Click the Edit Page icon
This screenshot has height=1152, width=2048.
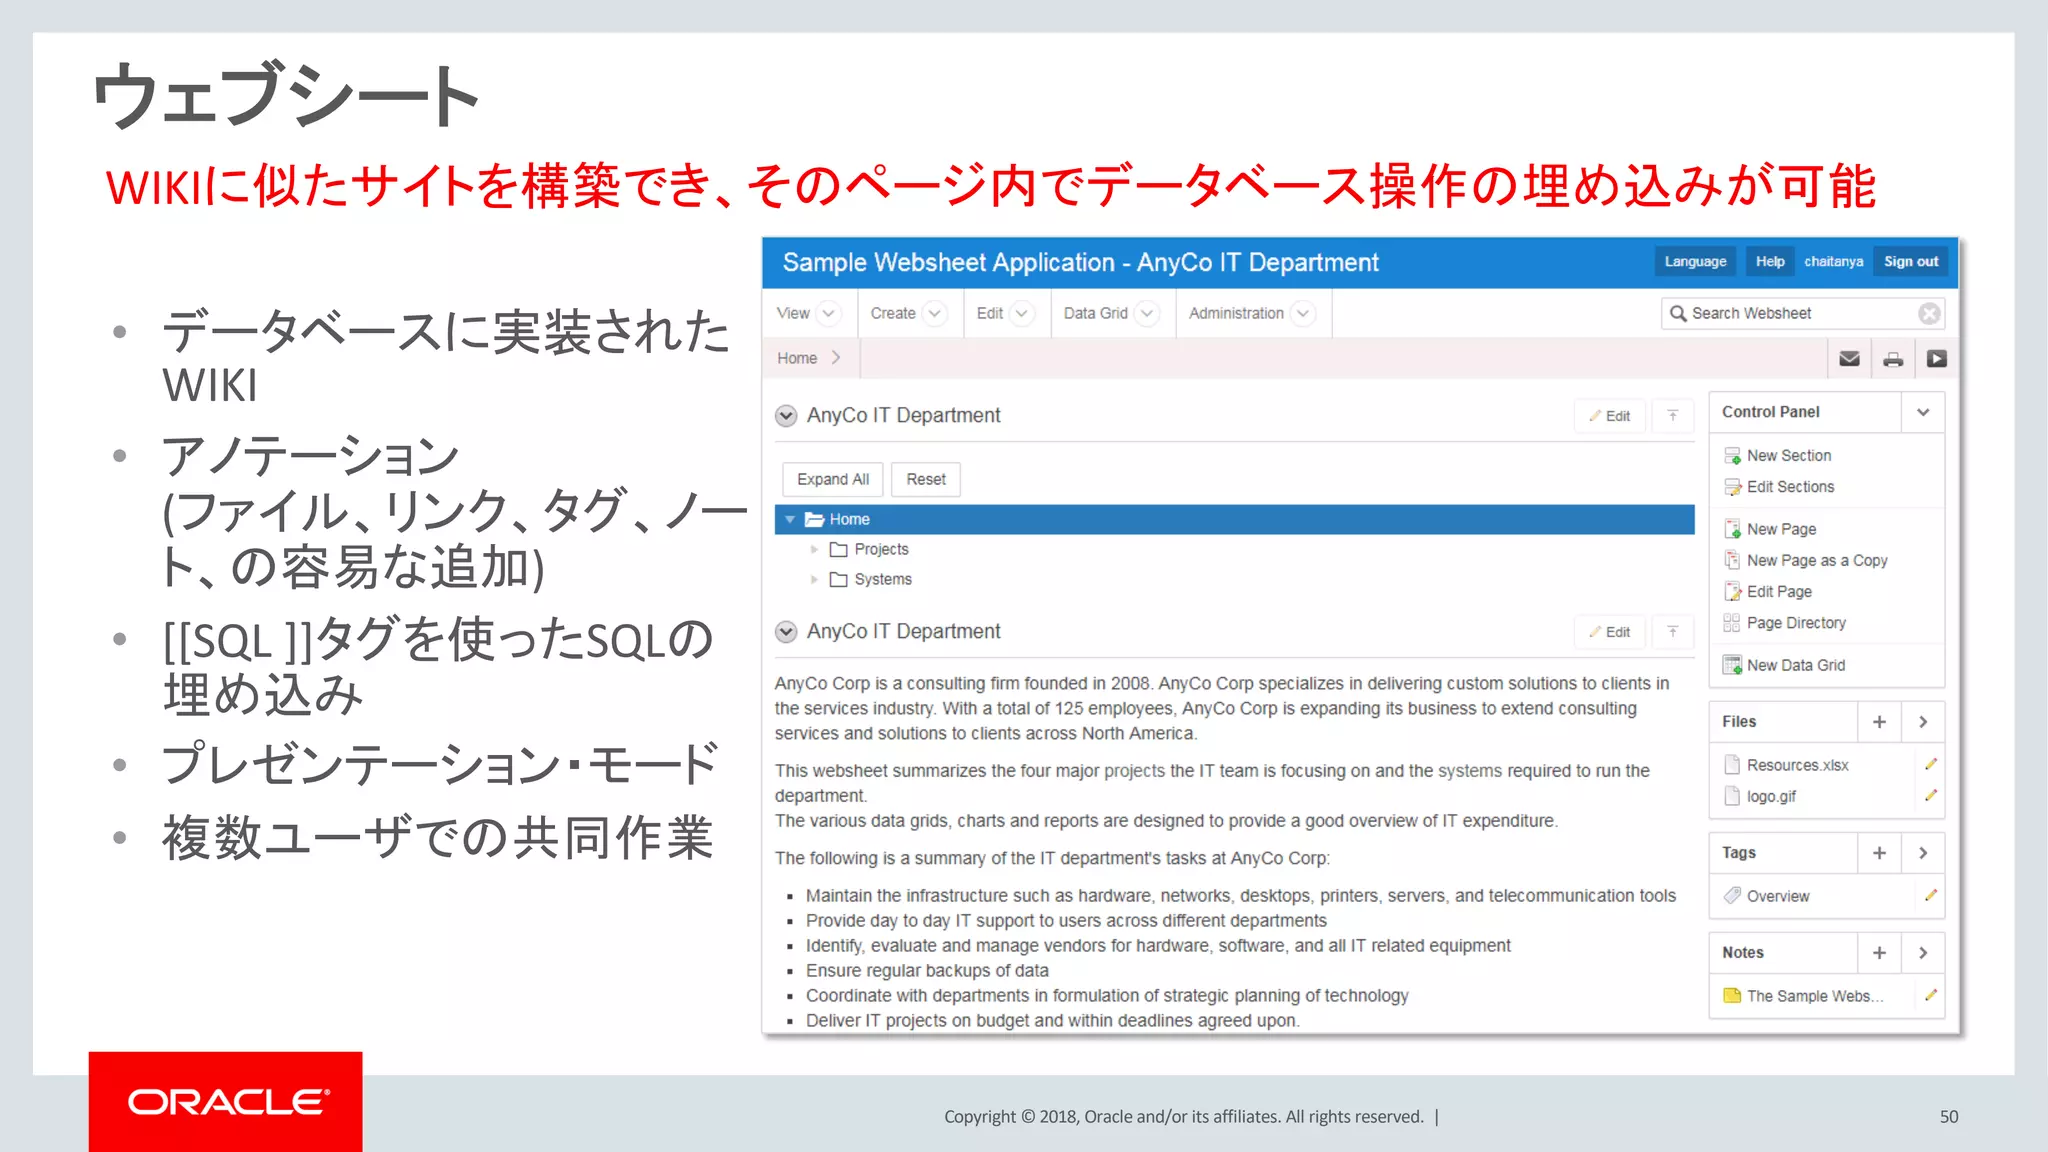click(1732, 591)
